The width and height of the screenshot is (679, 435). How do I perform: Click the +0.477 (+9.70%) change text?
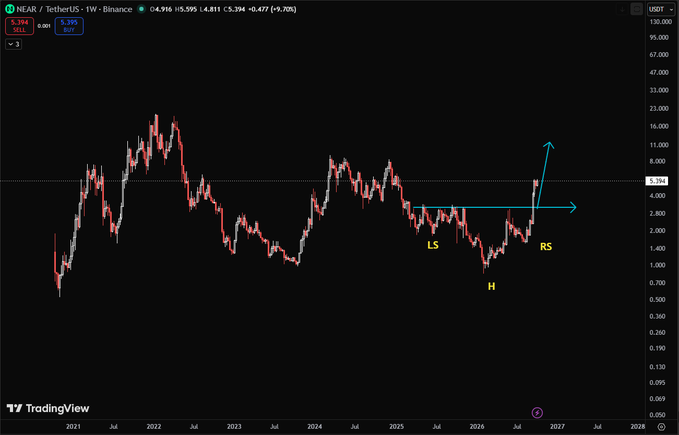[x=273, y=9]
